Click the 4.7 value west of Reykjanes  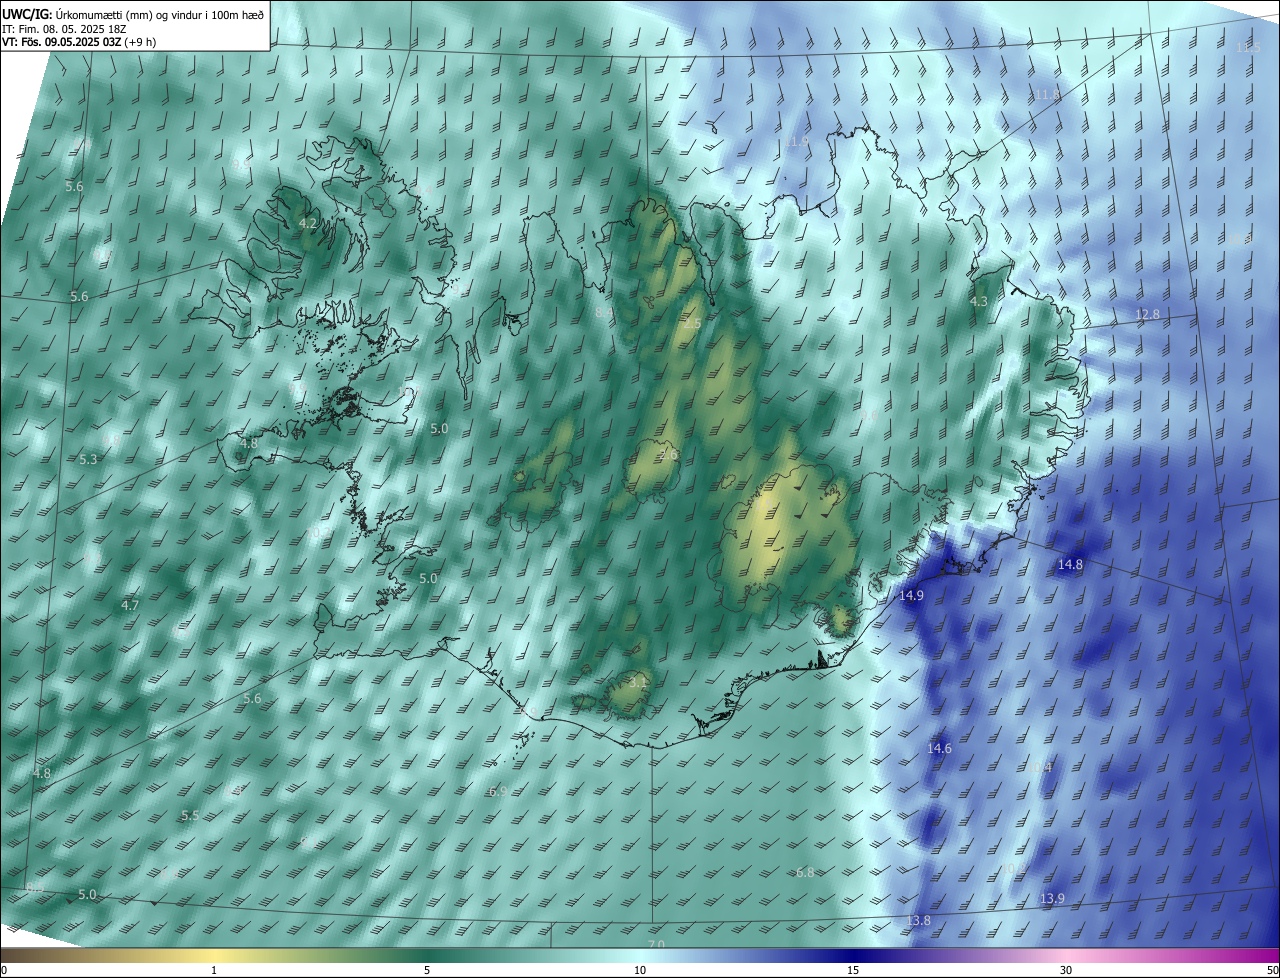pyautogui.click(x=130, y=606)
